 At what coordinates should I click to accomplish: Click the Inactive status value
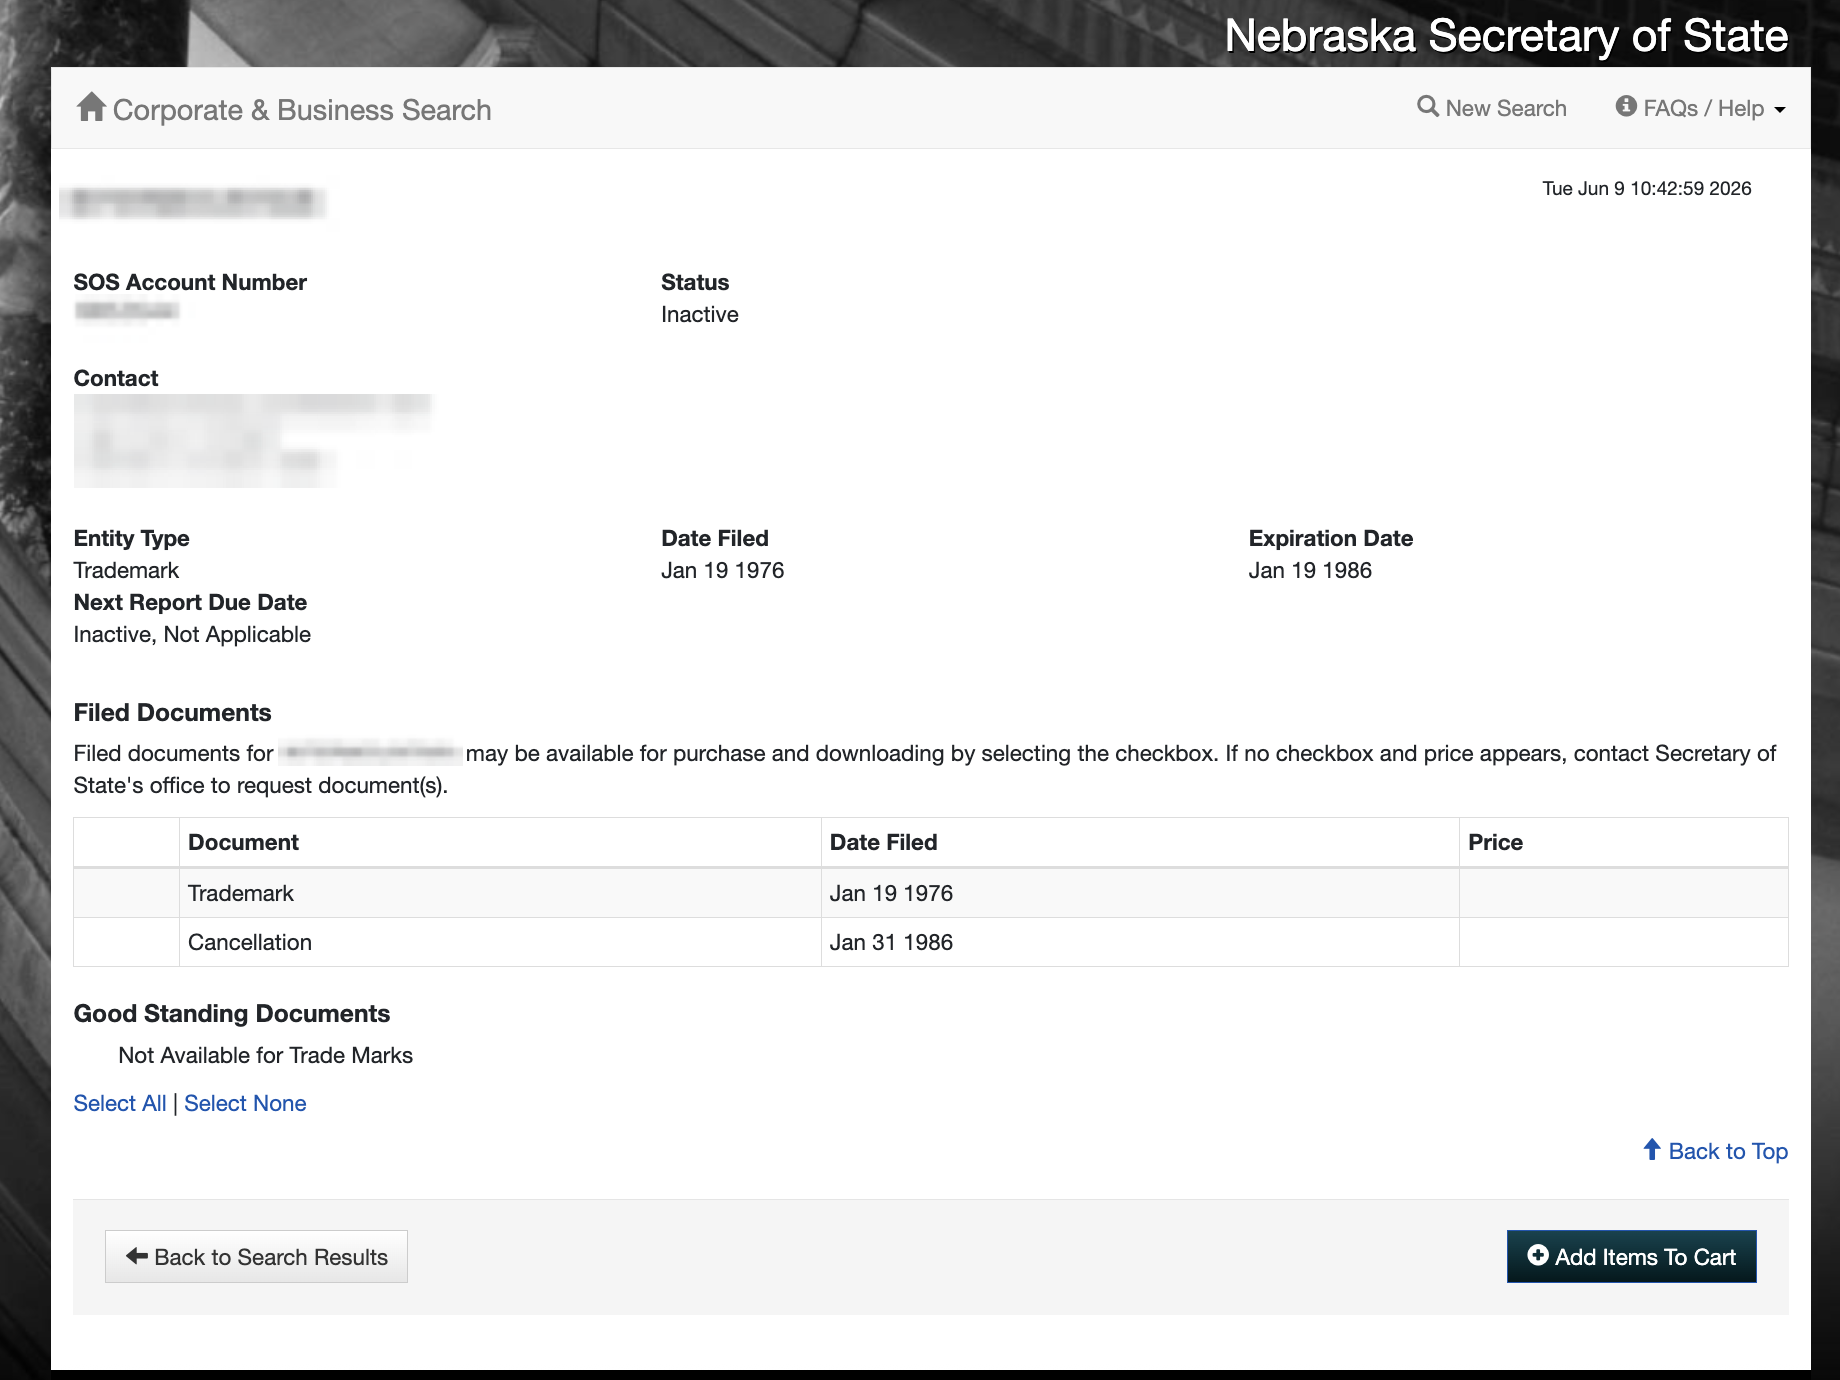700,314
